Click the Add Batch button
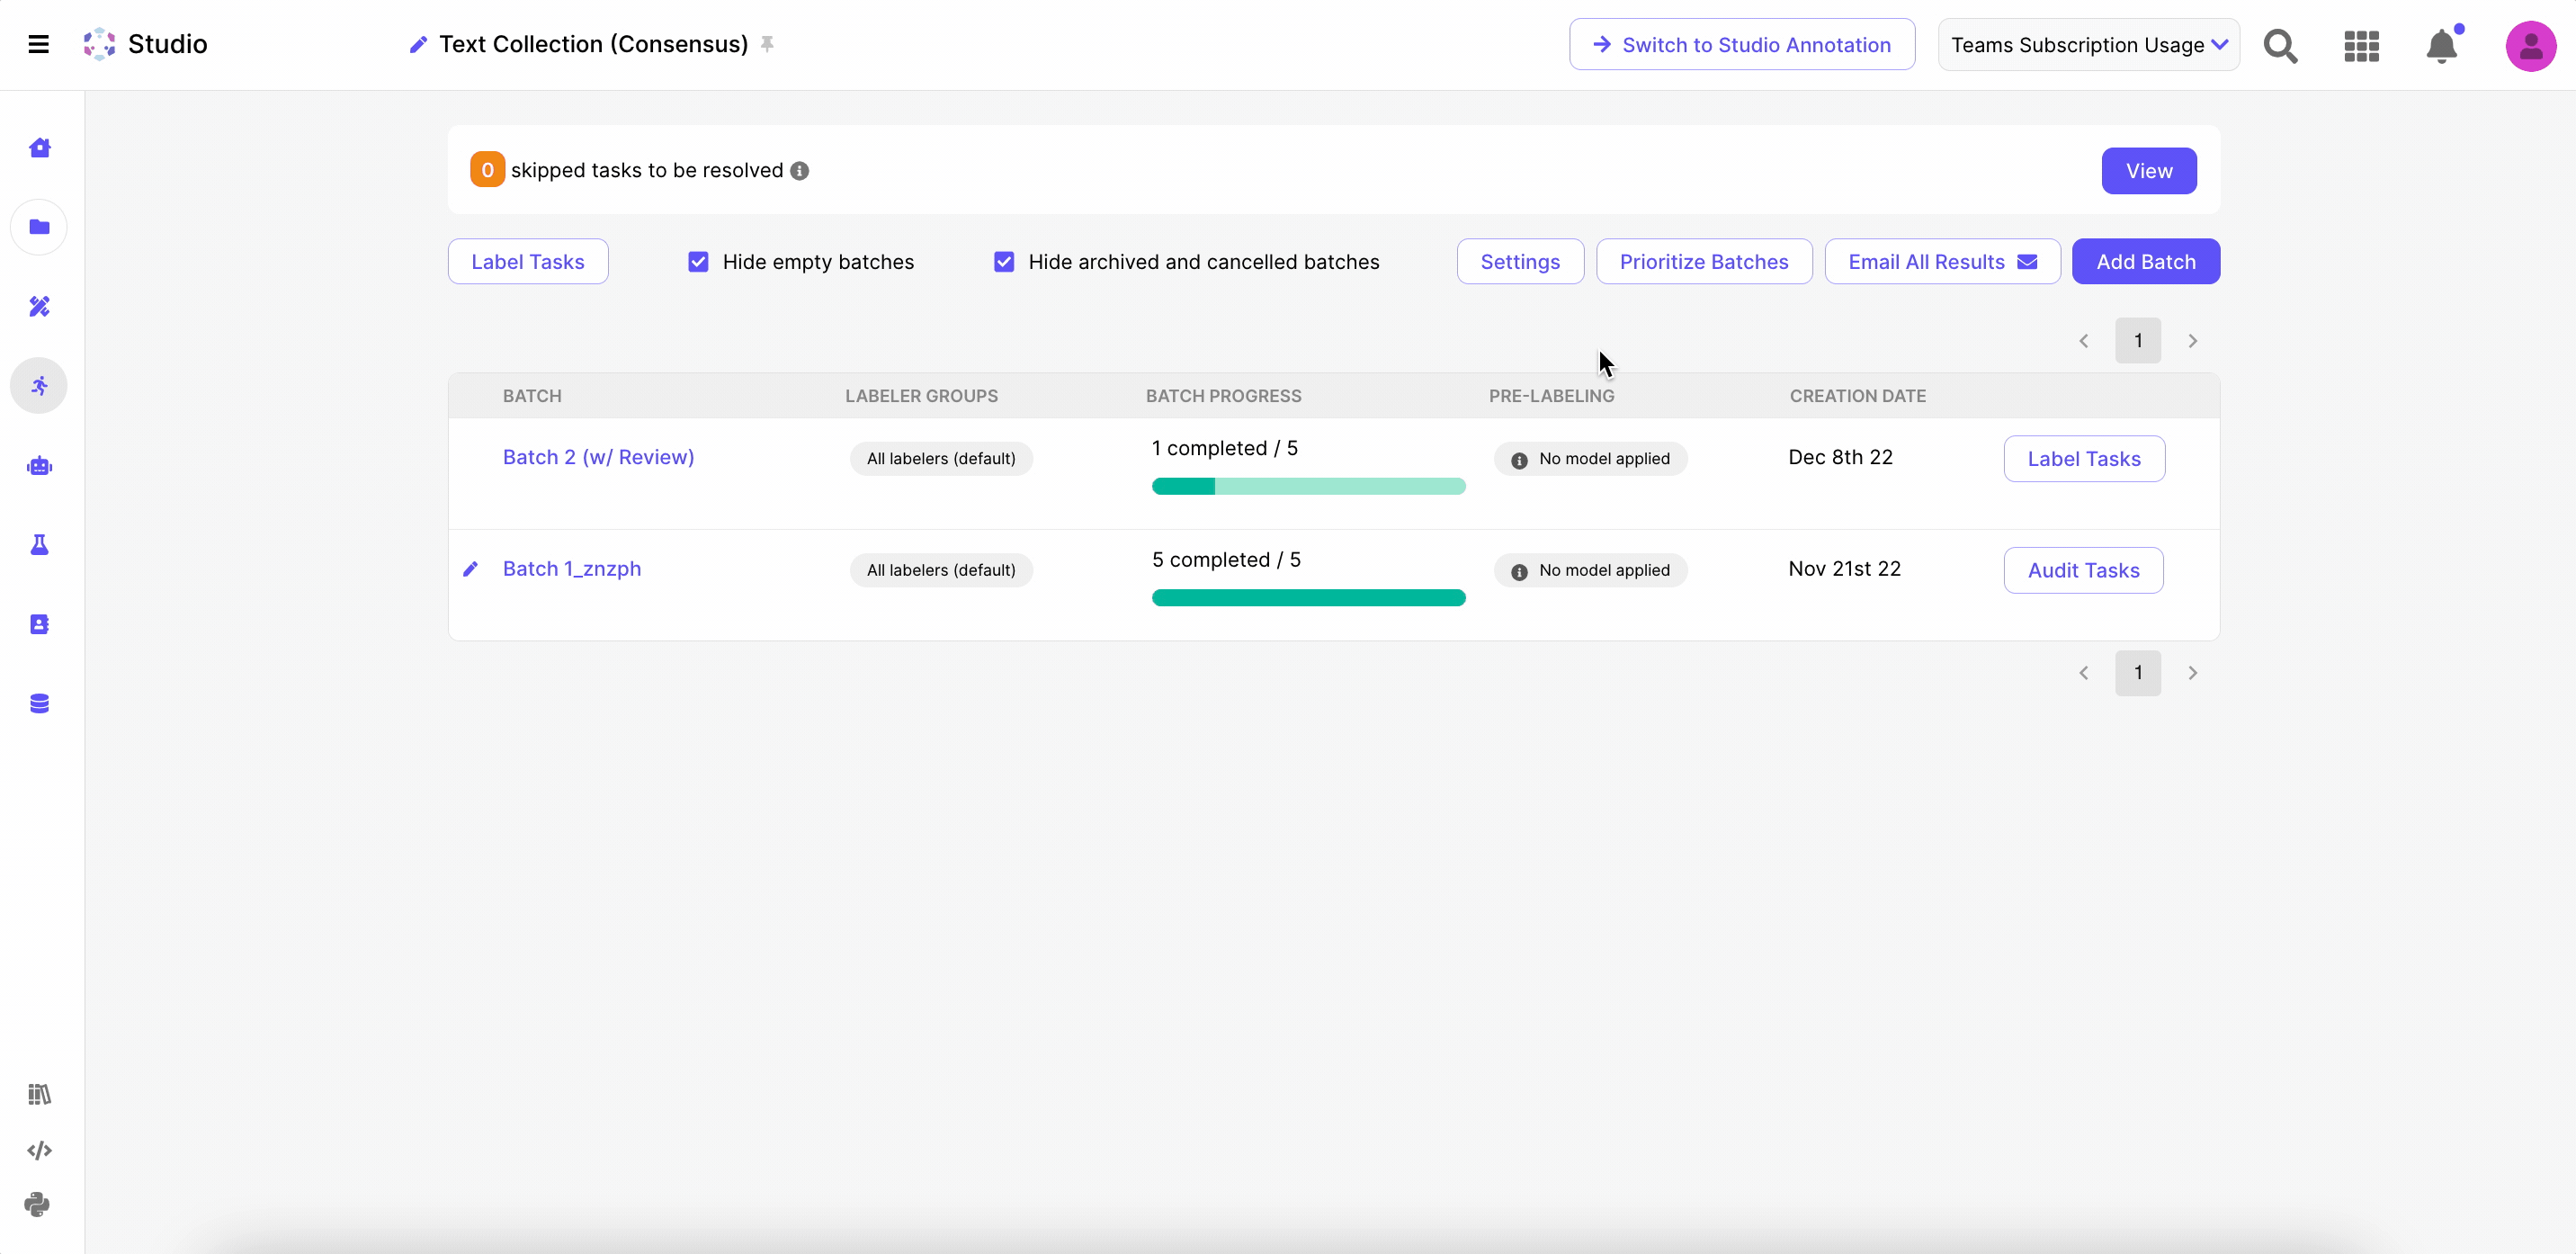The width and height of the screenshot is (2576, 1254). pyautogui.click(x=2145, y=262)
